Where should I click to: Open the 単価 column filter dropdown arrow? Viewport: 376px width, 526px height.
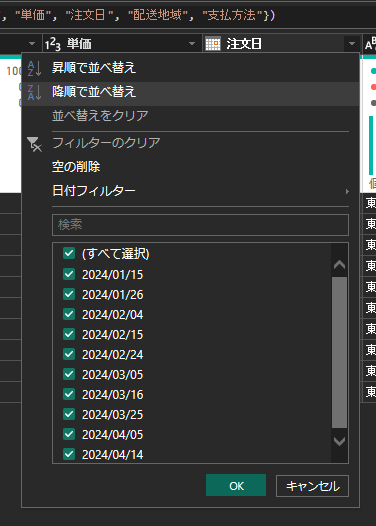click(x=192, y=44)
